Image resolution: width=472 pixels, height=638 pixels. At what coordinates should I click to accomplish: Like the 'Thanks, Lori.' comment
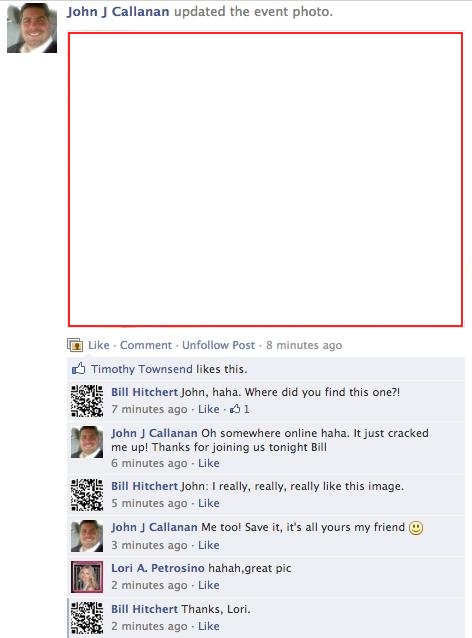coord(209,626)
